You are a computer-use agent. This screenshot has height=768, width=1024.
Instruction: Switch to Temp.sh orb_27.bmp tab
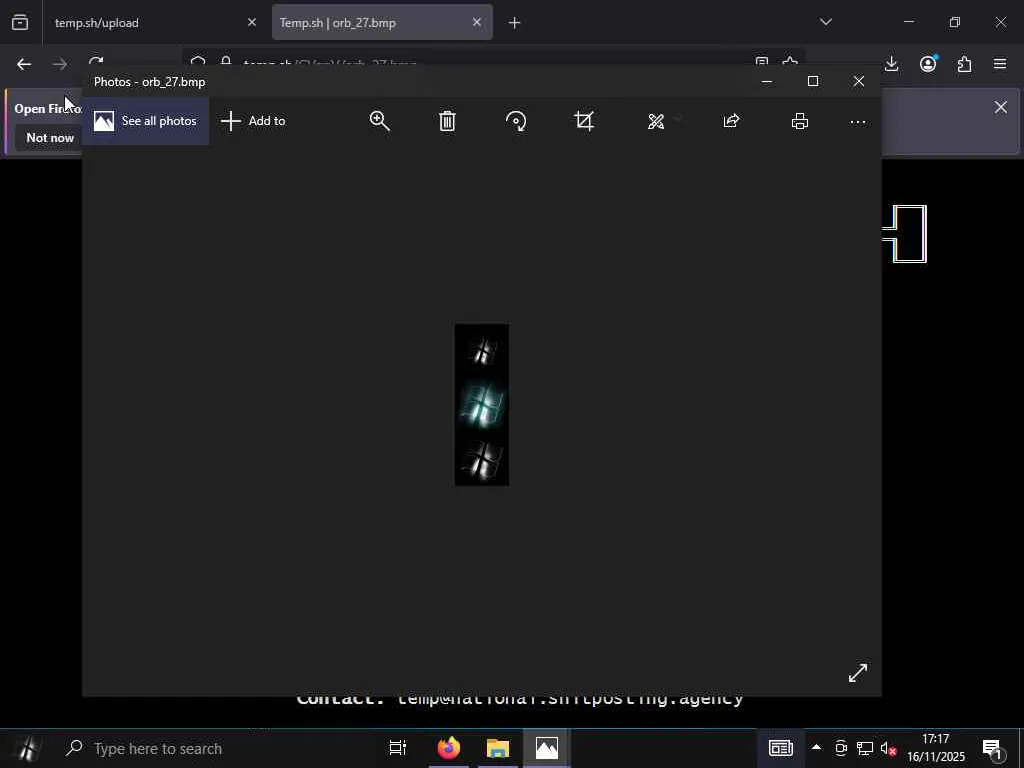[370, 23]
